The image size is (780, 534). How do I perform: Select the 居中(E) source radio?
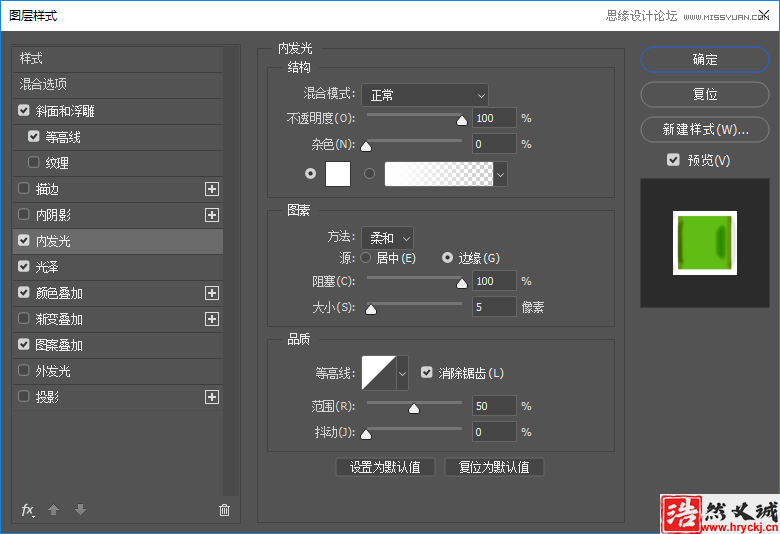tap(366, 258)
